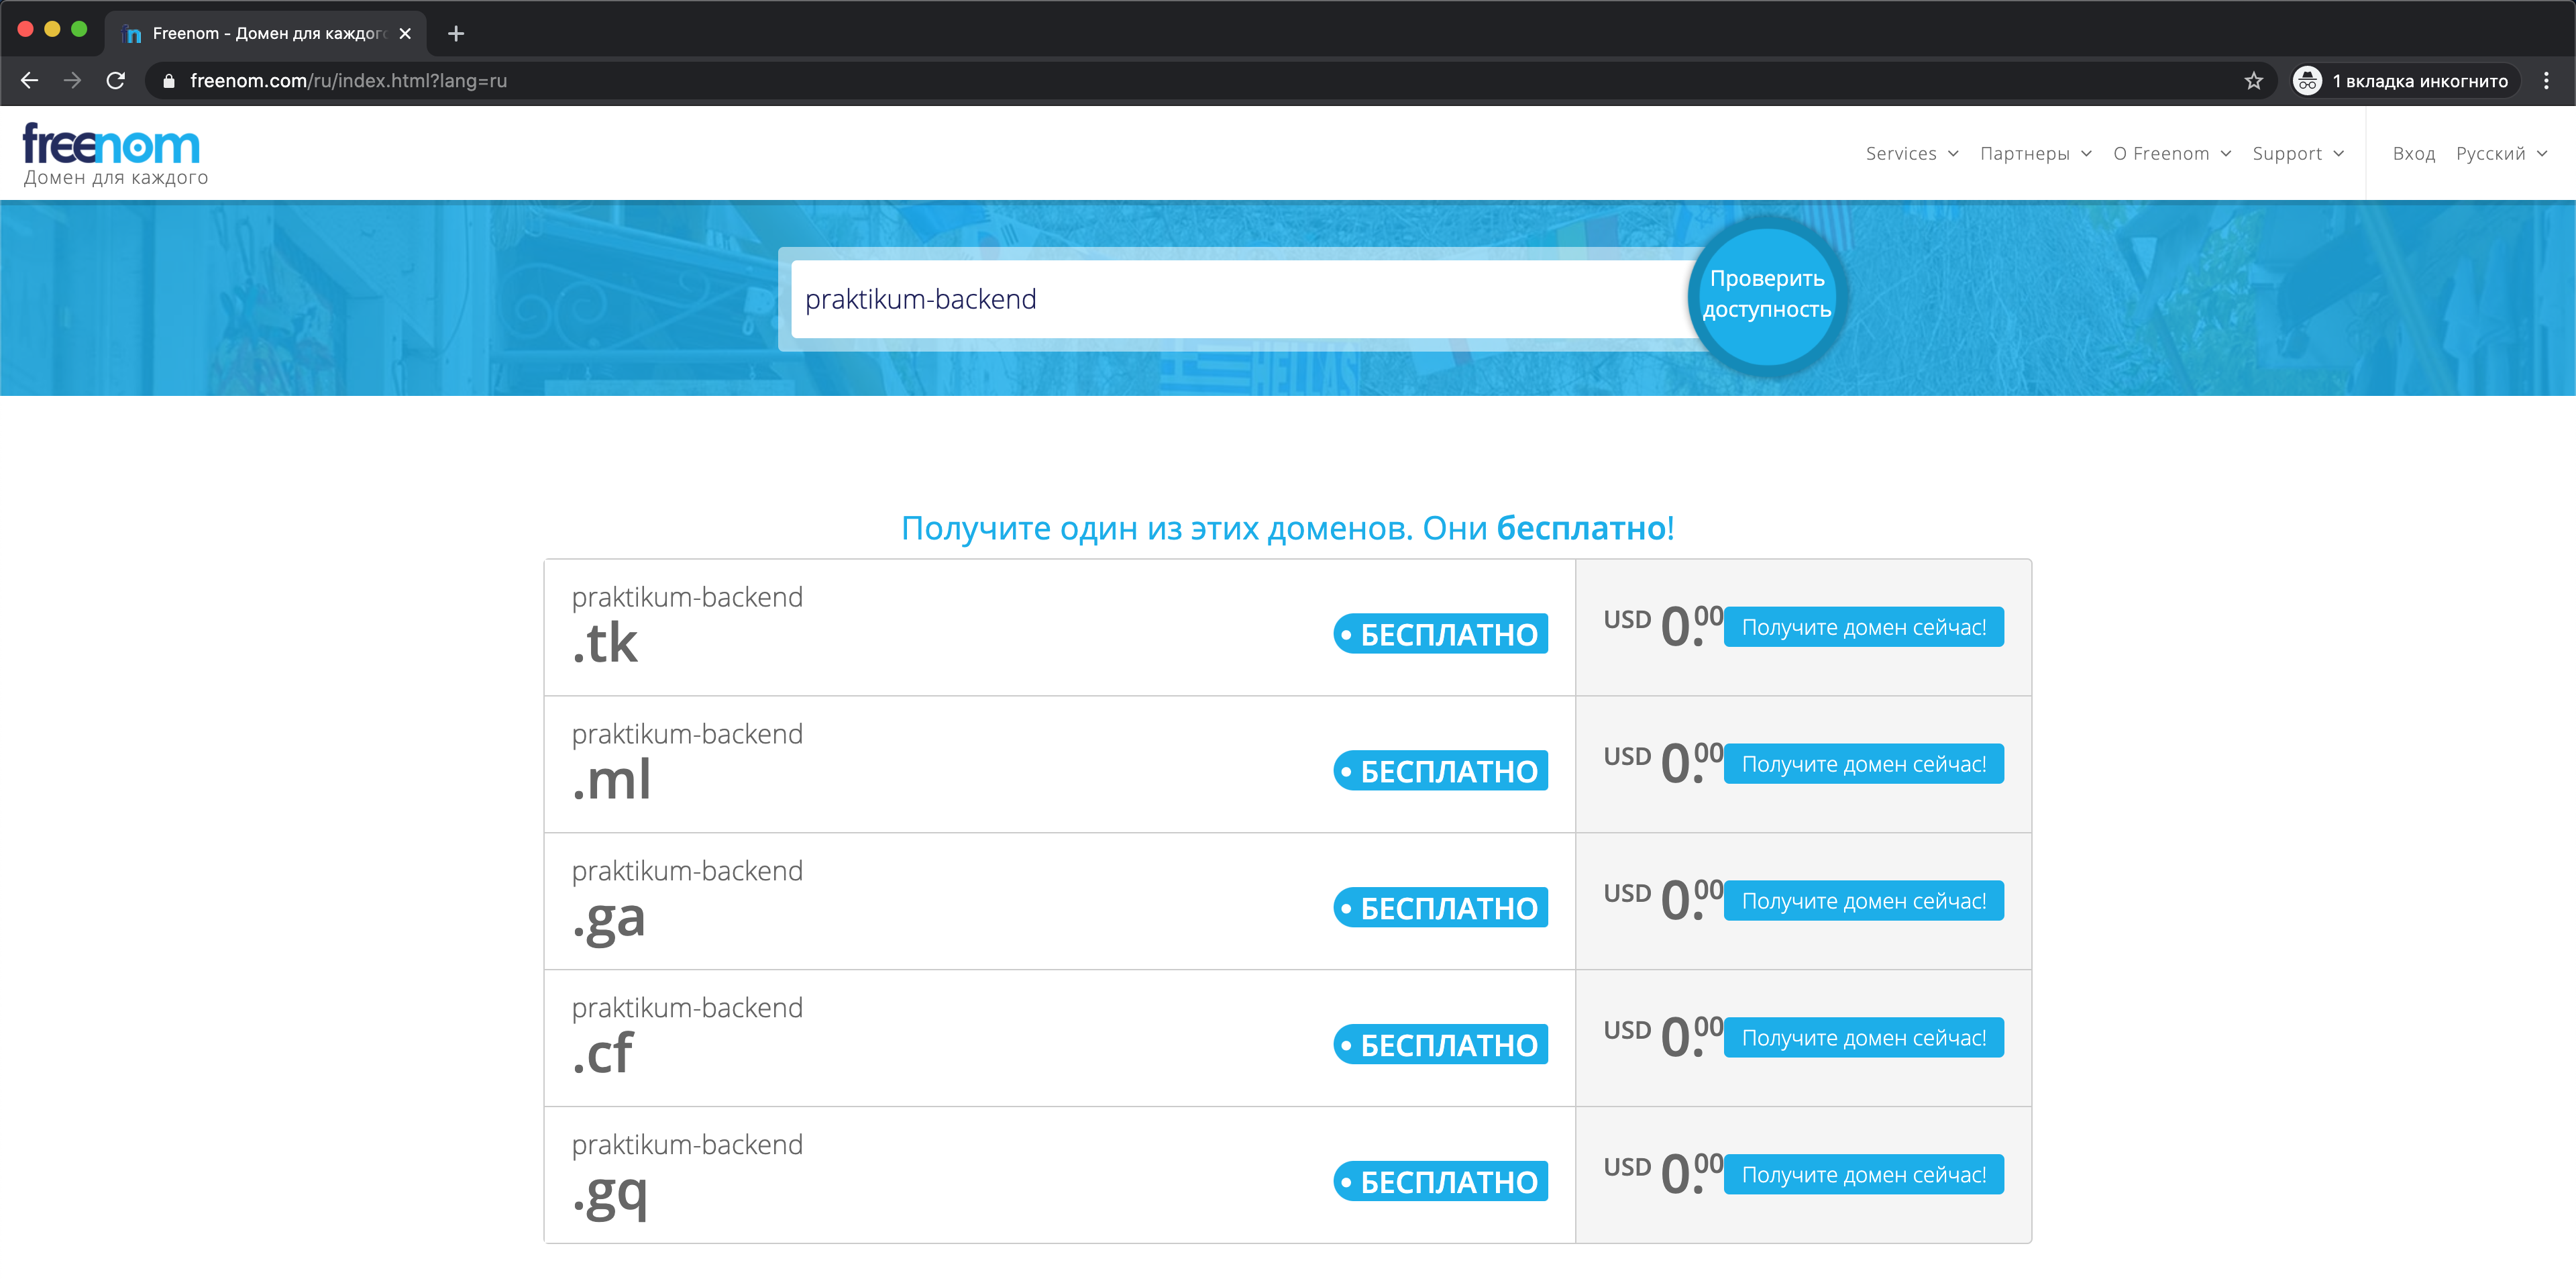This screenshot has height=1283, width=2576.
Task: Click the USD 0.00 price for .ga
Action: 1663,901
